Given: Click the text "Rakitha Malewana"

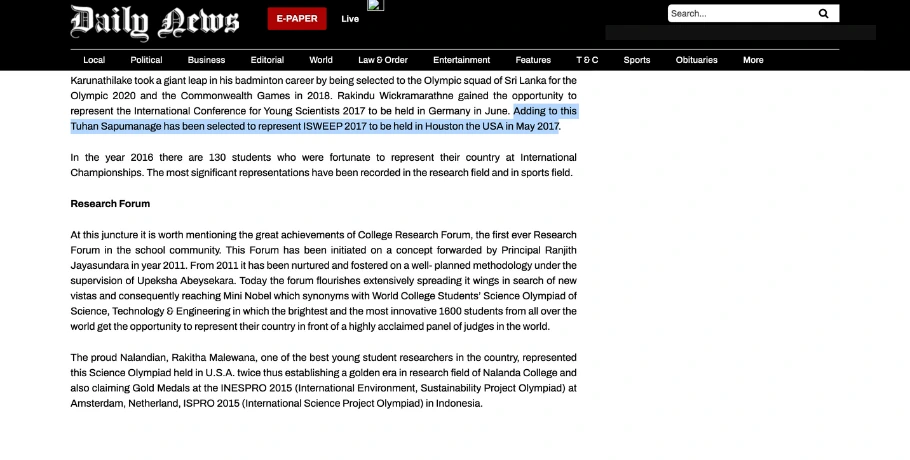Looking at the screenshot, I should coord(213,357).
